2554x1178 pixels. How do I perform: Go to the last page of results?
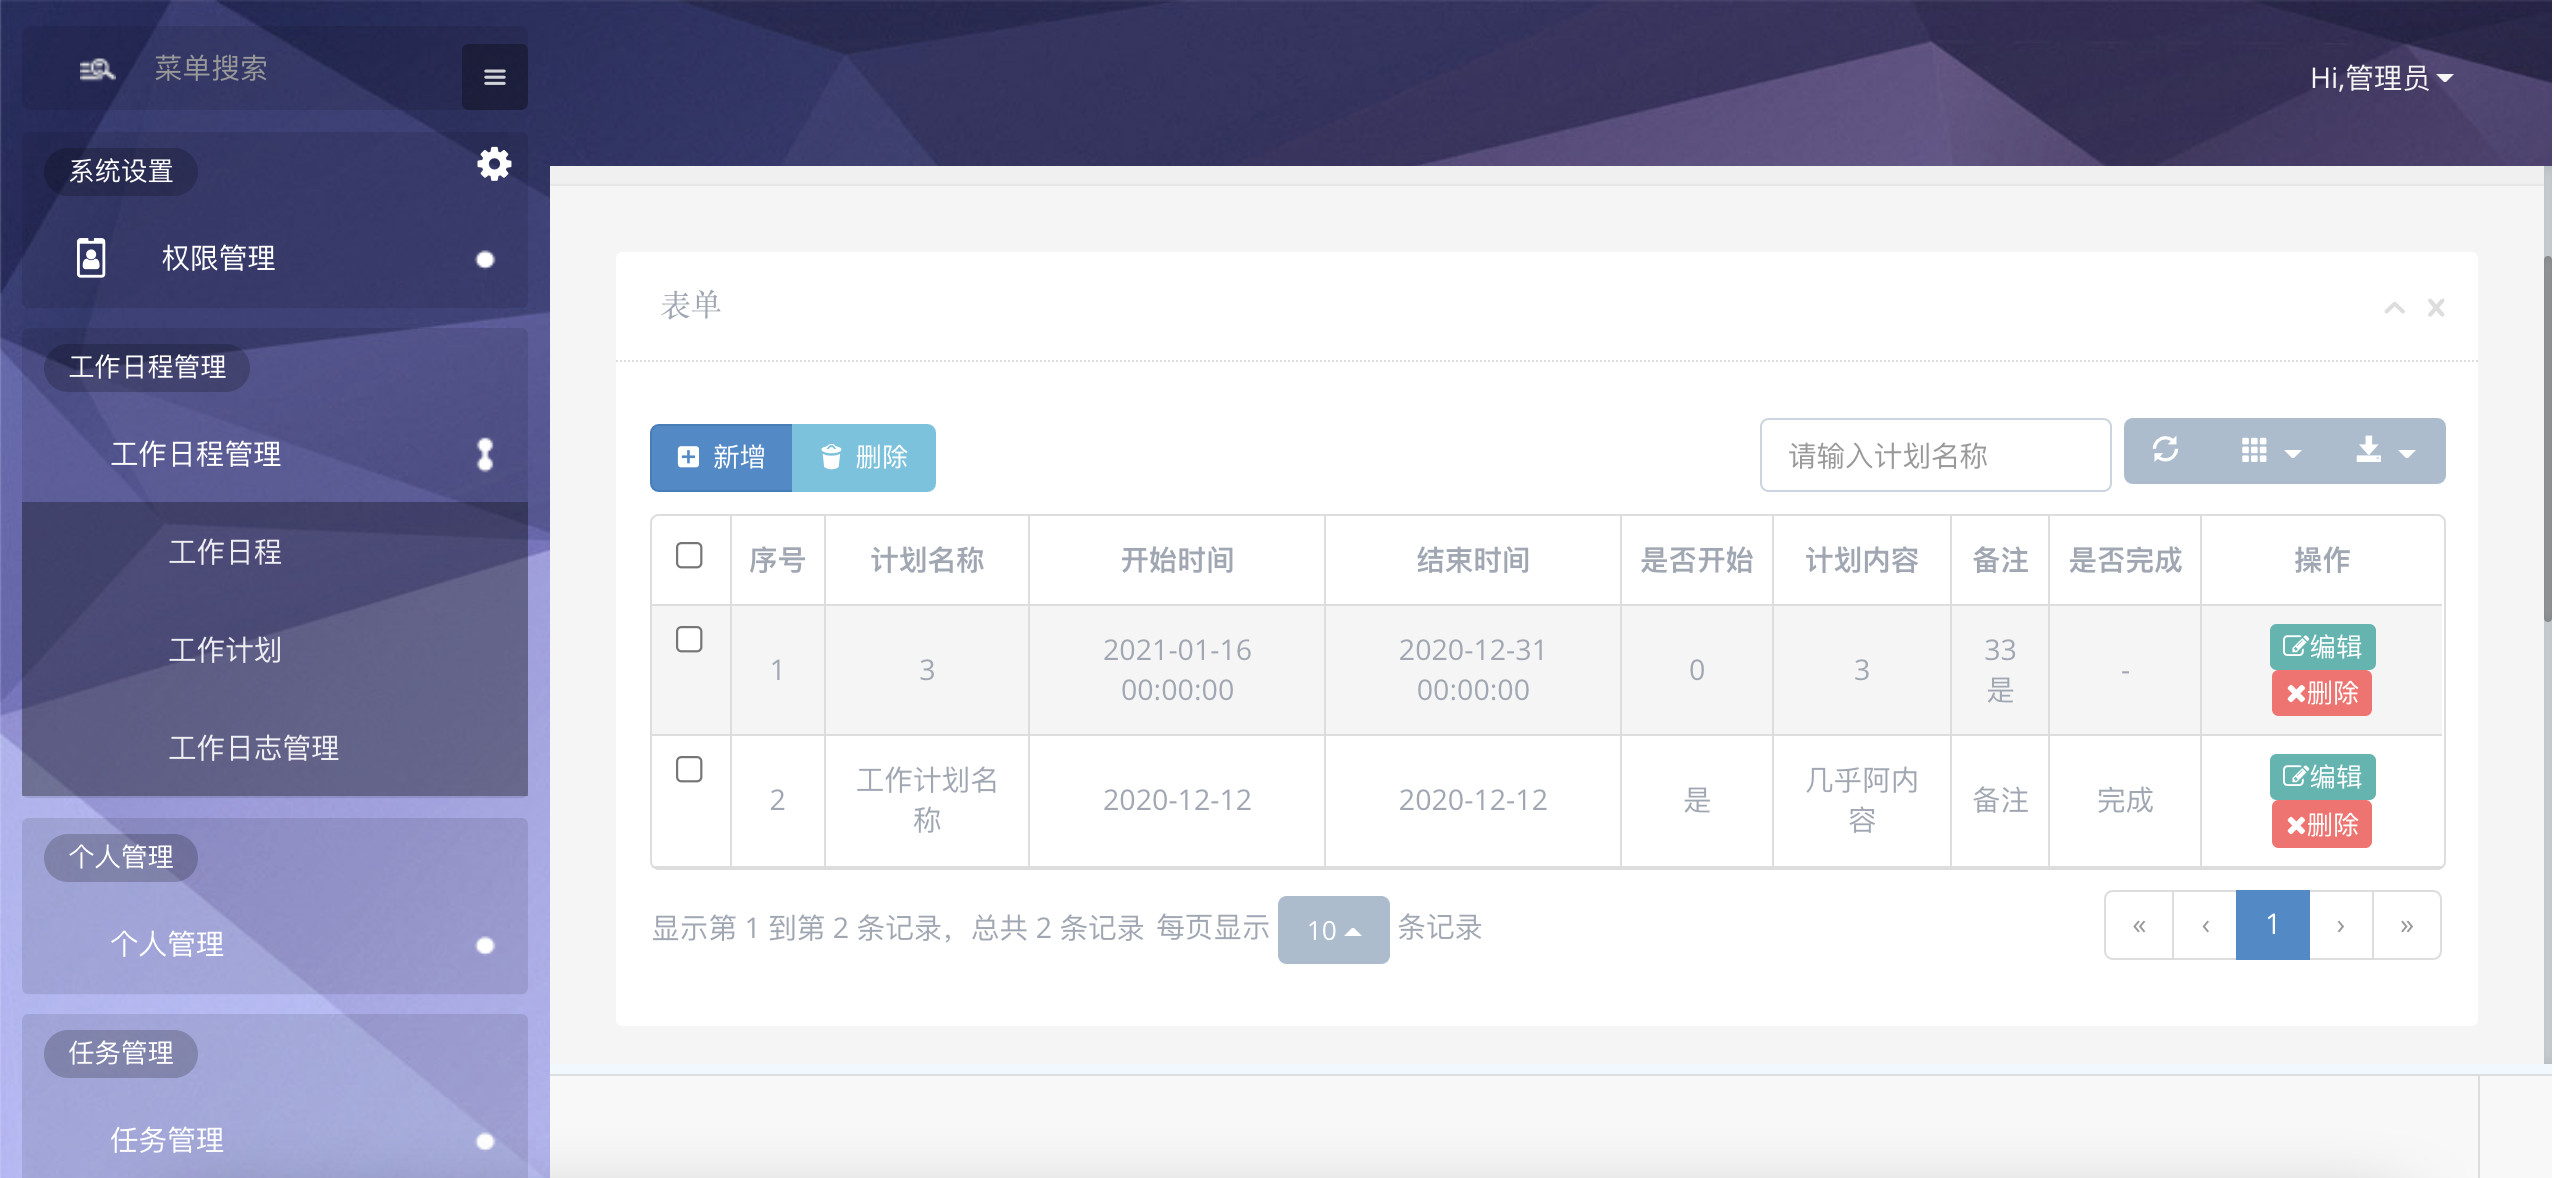[x=2406, y=926]
